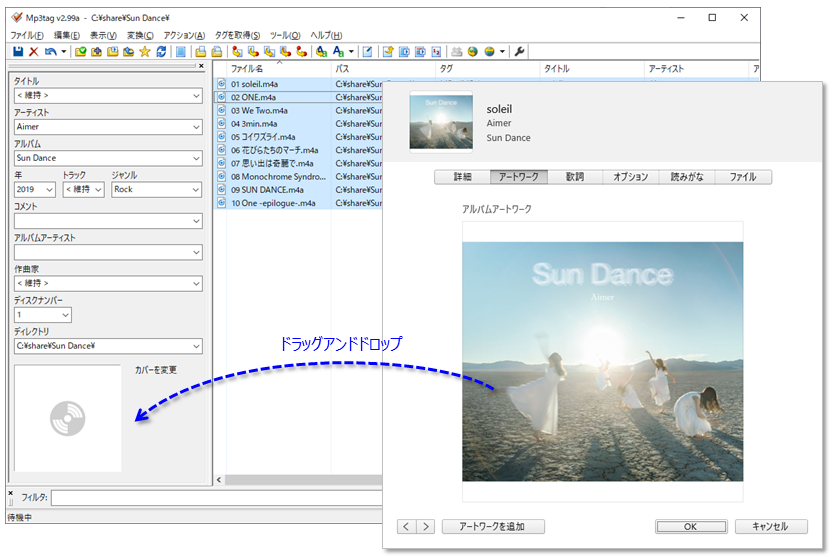Click the Paste tag icon
Image resolution: width=833 pixels, height=557 pixels.
coord(217,52)
